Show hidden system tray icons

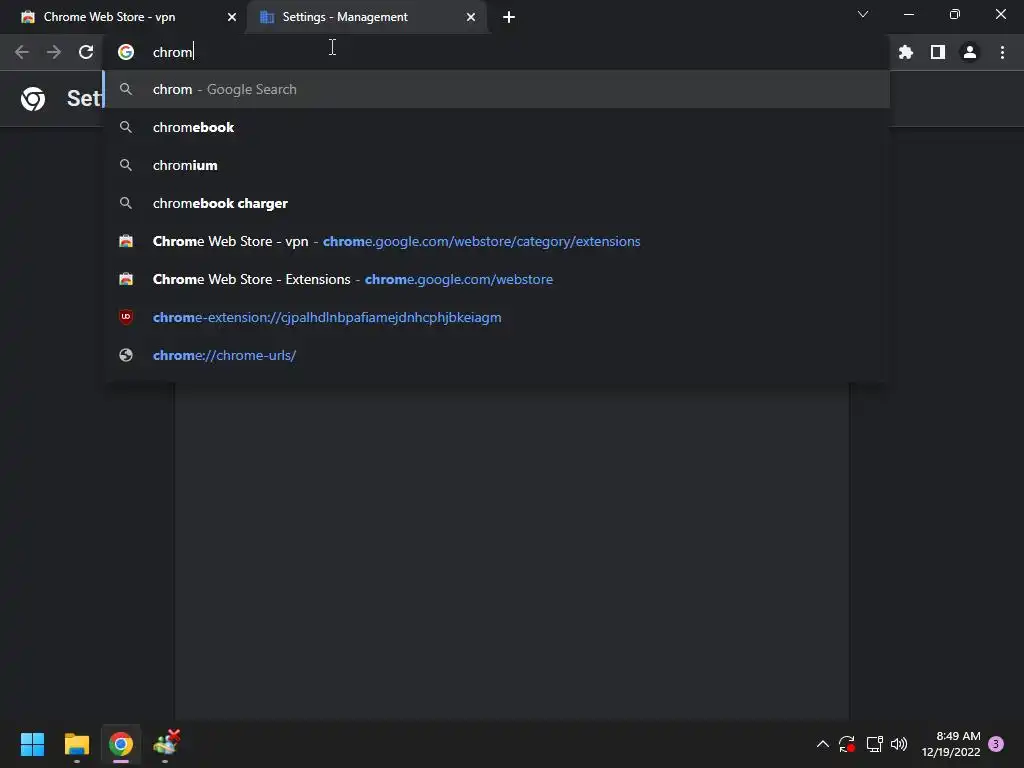pyautogui.click(x=823, y=744)
